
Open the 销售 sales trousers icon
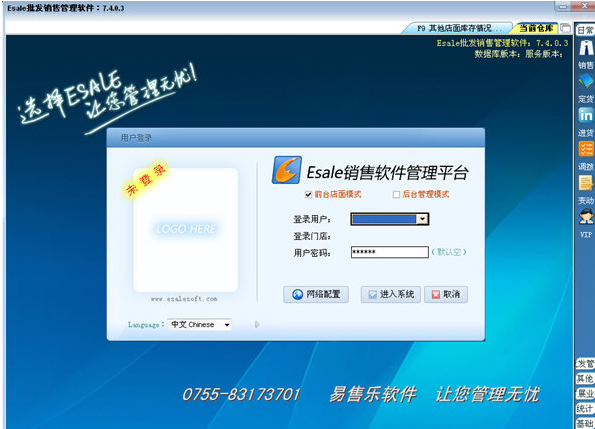[586, 48]
